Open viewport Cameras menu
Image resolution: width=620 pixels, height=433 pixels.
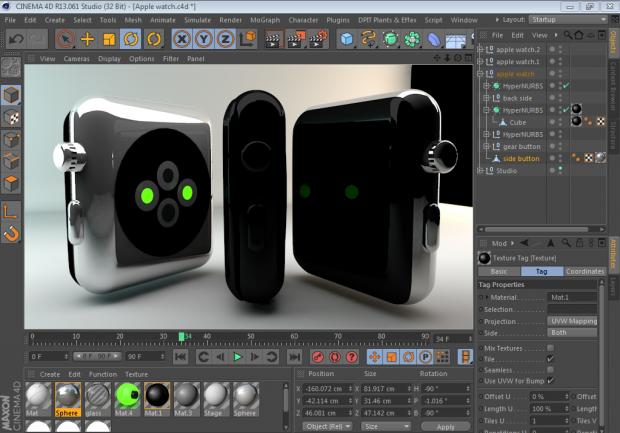click(76, 59)
